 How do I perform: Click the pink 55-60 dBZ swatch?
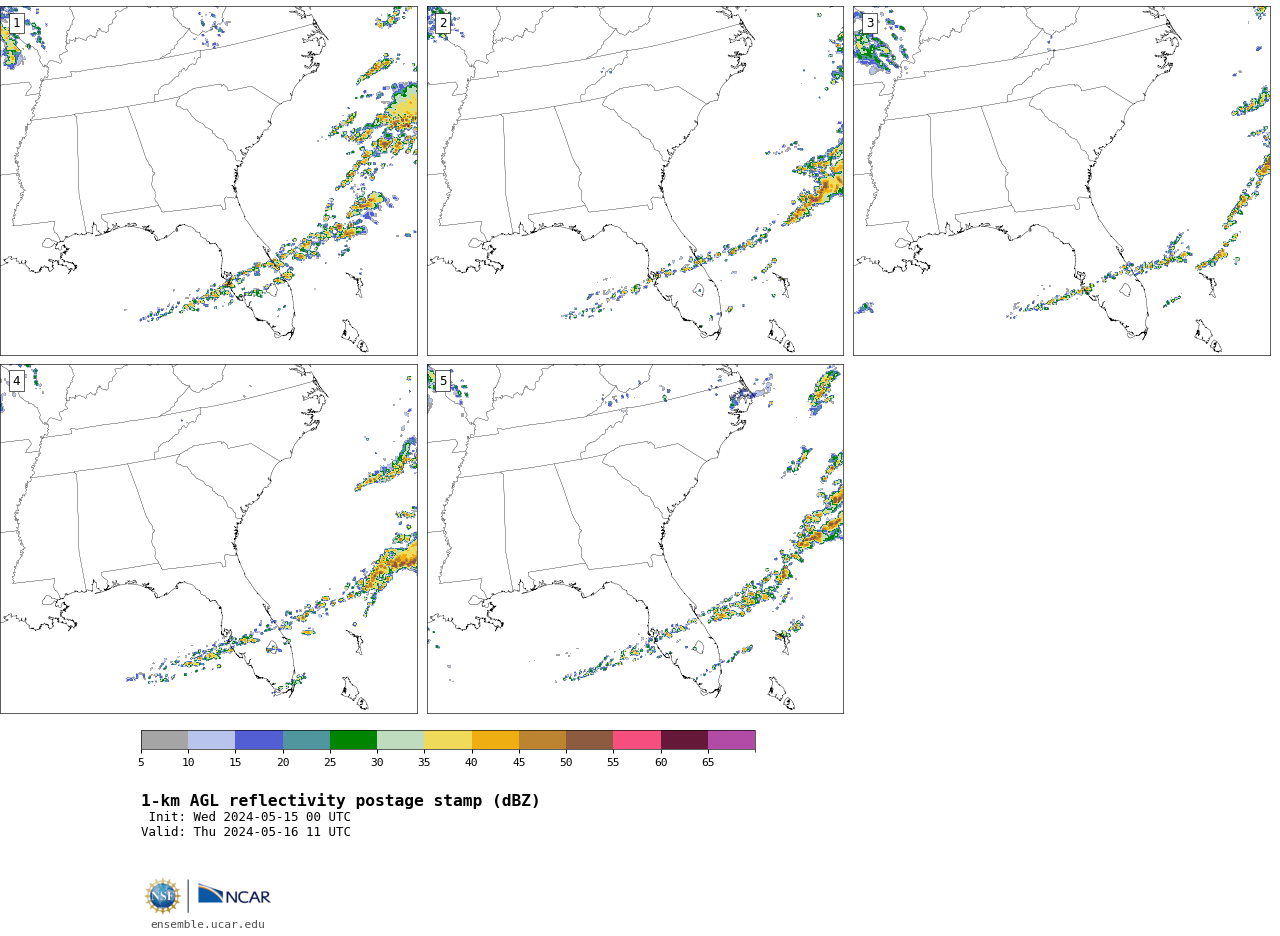point(637,740)
